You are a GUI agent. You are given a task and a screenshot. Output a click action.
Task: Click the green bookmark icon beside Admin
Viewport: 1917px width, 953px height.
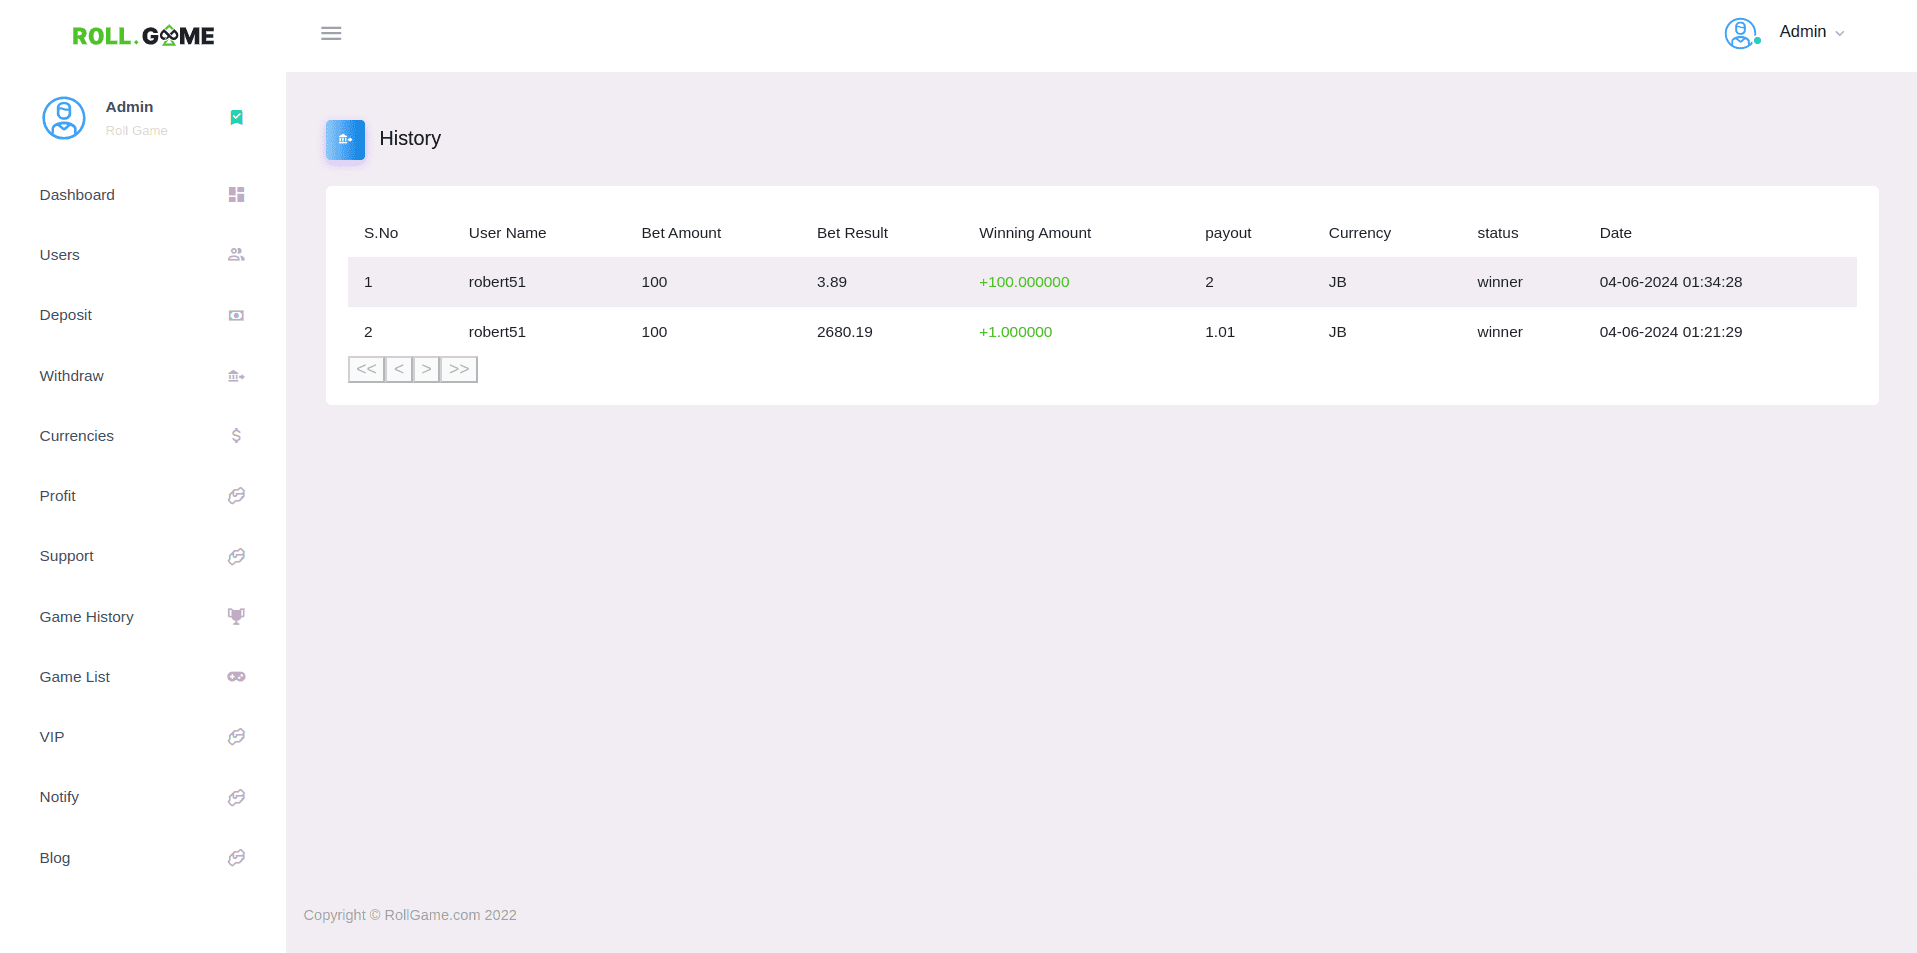click(236, 118)
